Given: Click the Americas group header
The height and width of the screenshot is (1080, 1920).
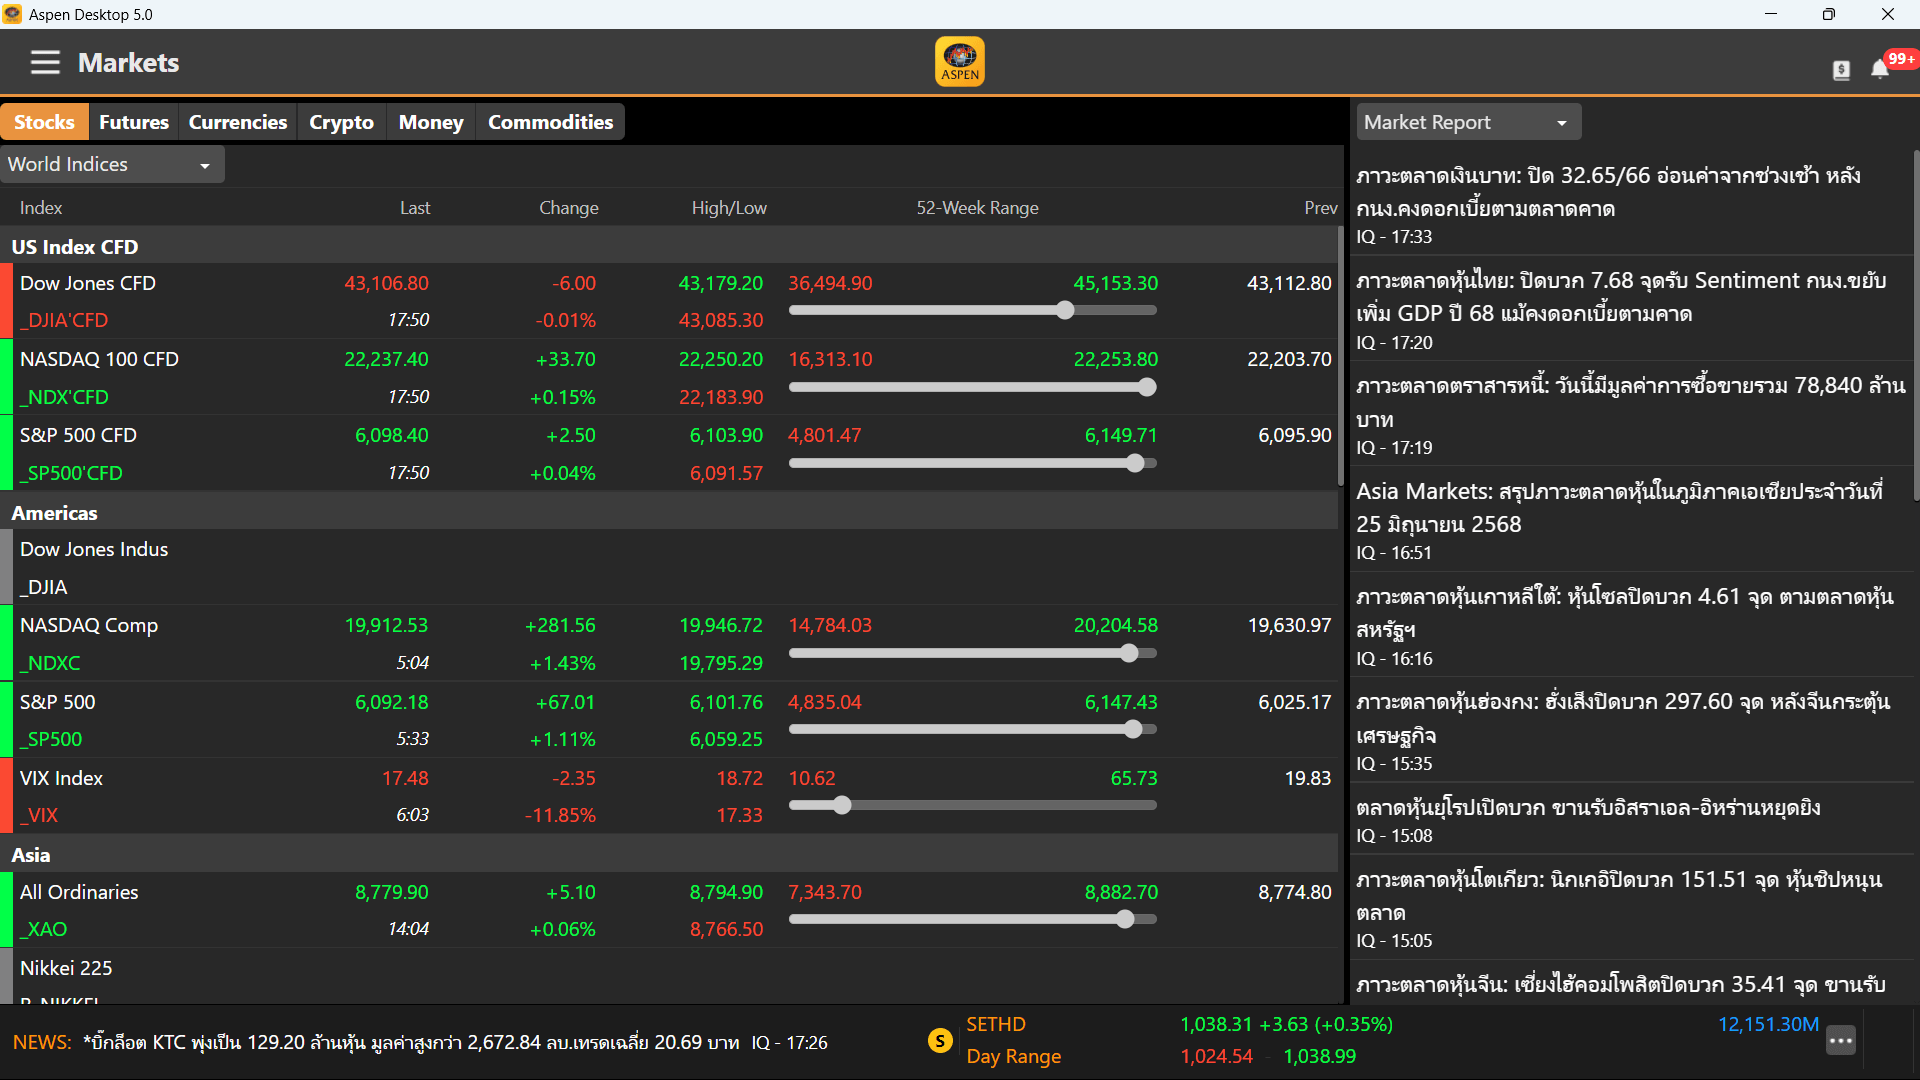Looking at the screenshot, I should tap(669, 512).
